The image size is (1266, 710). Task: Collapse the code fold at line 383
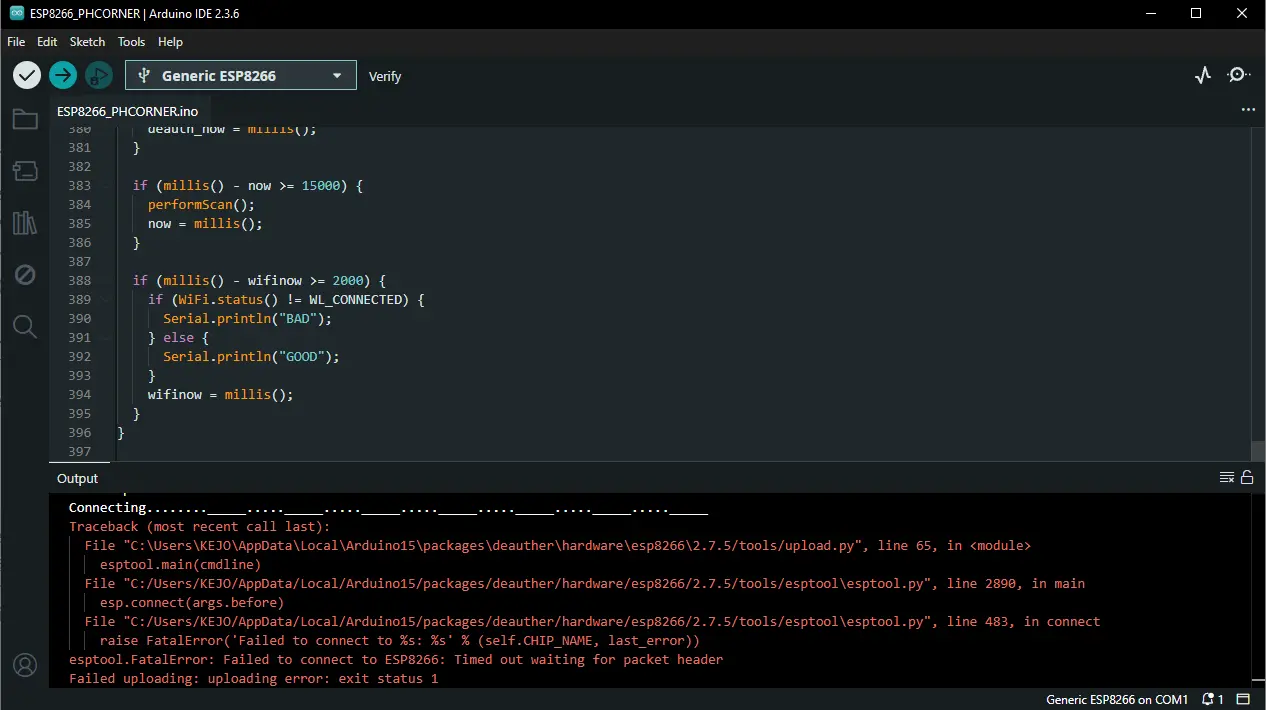105,186
